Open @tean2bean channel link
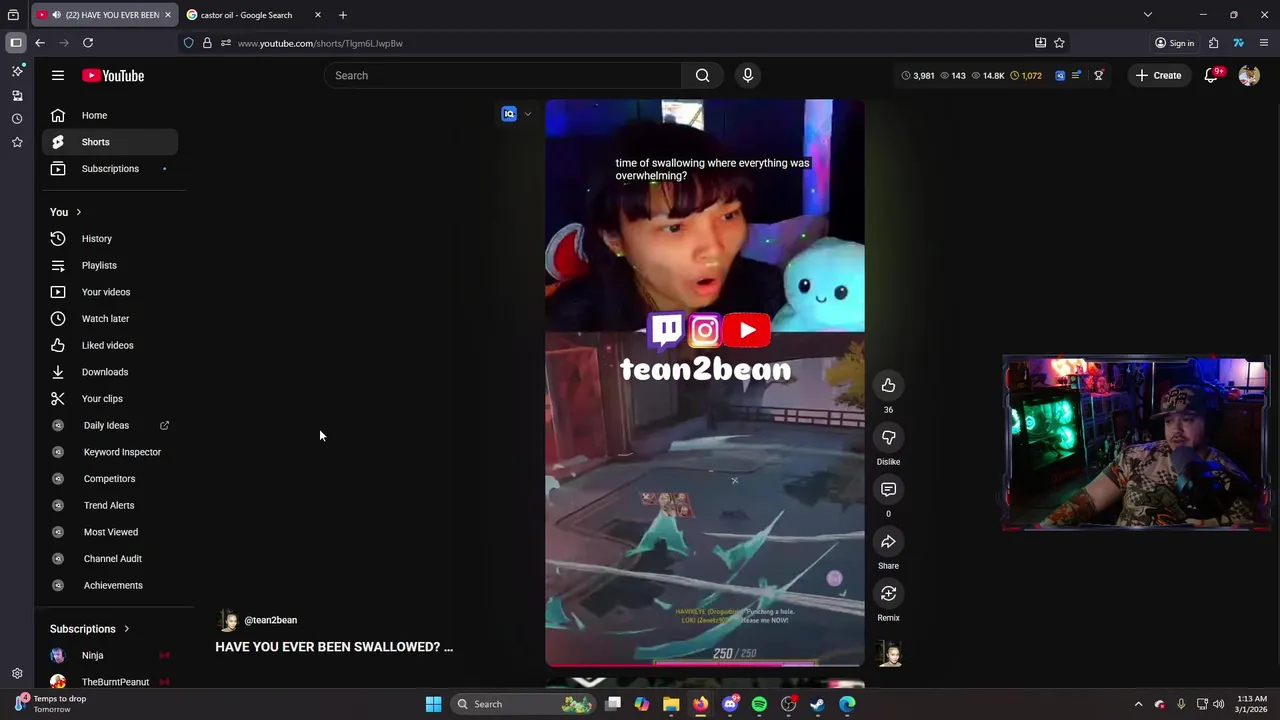This screenshot has width=1280, height=720. pyautogui.click(x=271, y=620)
